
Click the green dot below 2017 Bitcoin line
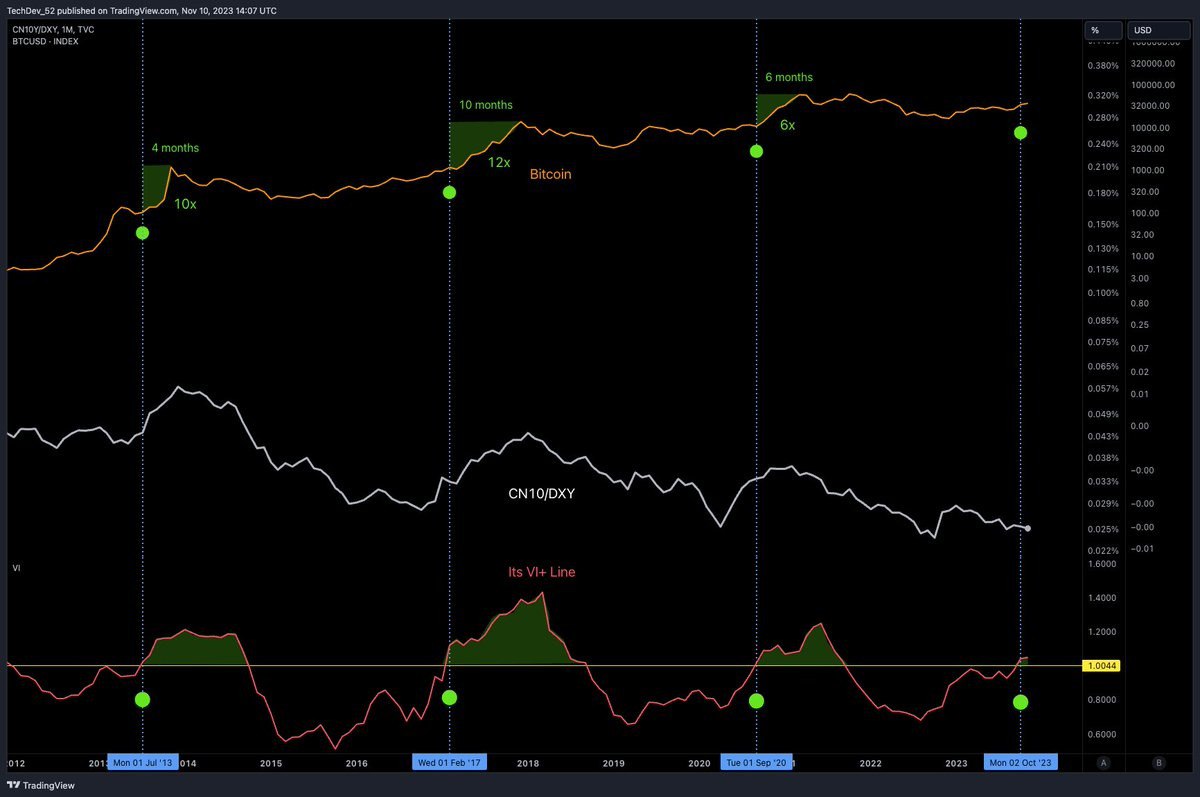[x=449, y=191]
